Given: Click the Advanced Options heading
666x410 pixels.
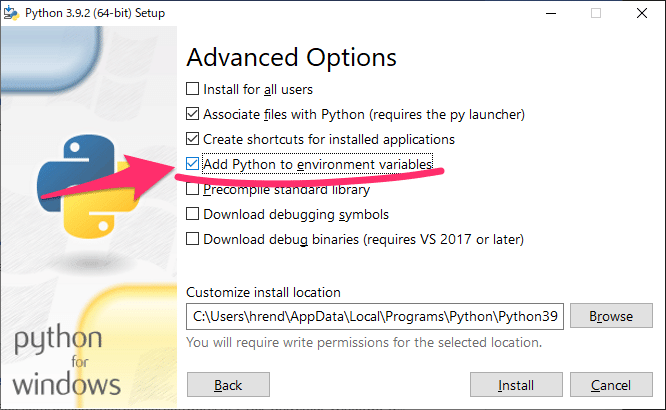Looking at the screenshot, I should tap(291, 57).
